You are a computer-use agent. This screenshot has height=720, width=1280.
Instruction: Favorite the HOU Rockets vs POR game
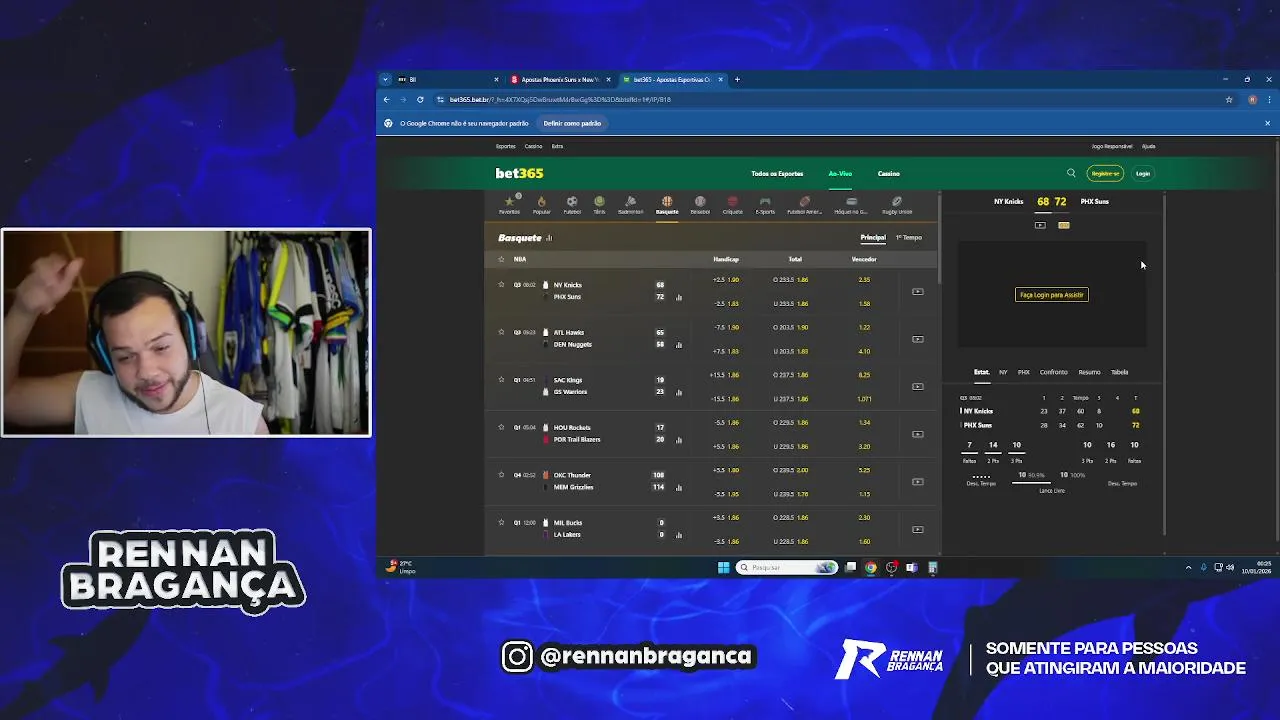501,427
